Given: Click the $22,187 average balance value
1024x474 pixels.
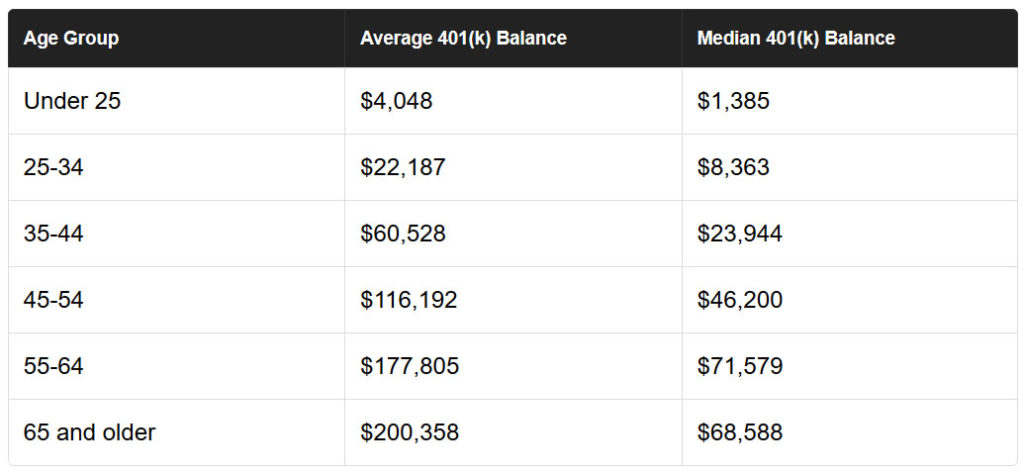Looking at the screenshot, I should 403,167.
